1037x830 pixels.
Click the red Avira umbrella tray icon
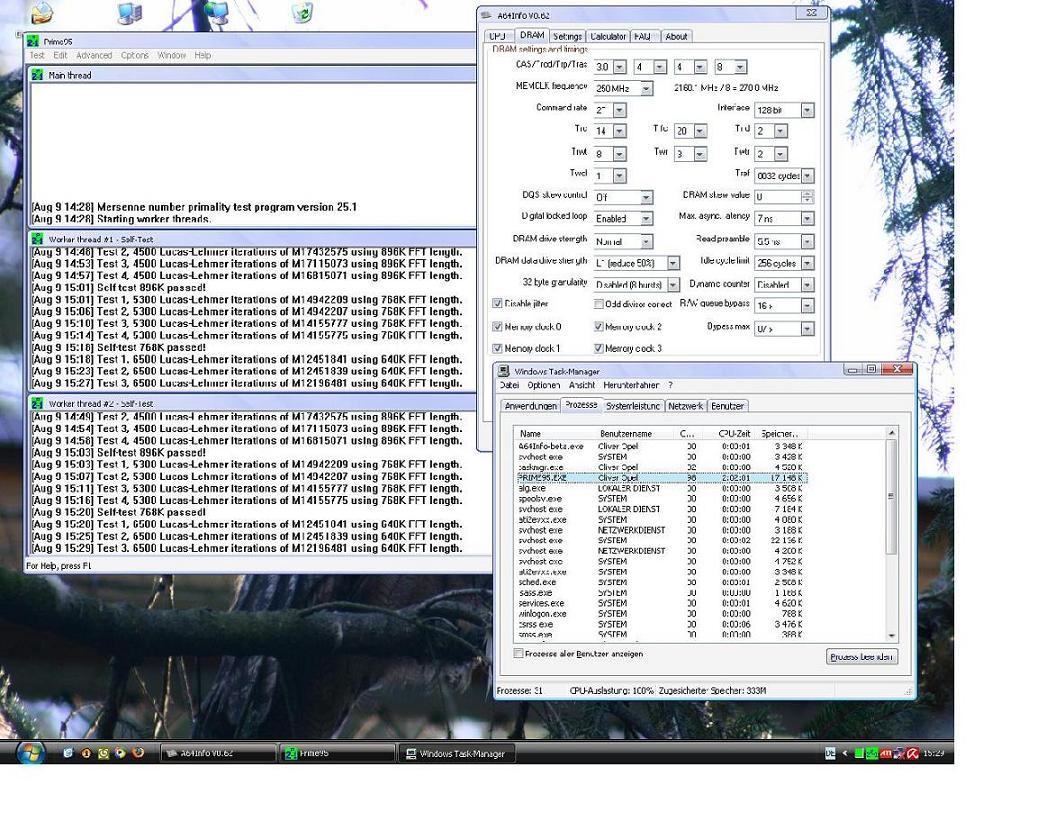pos(913,753)
